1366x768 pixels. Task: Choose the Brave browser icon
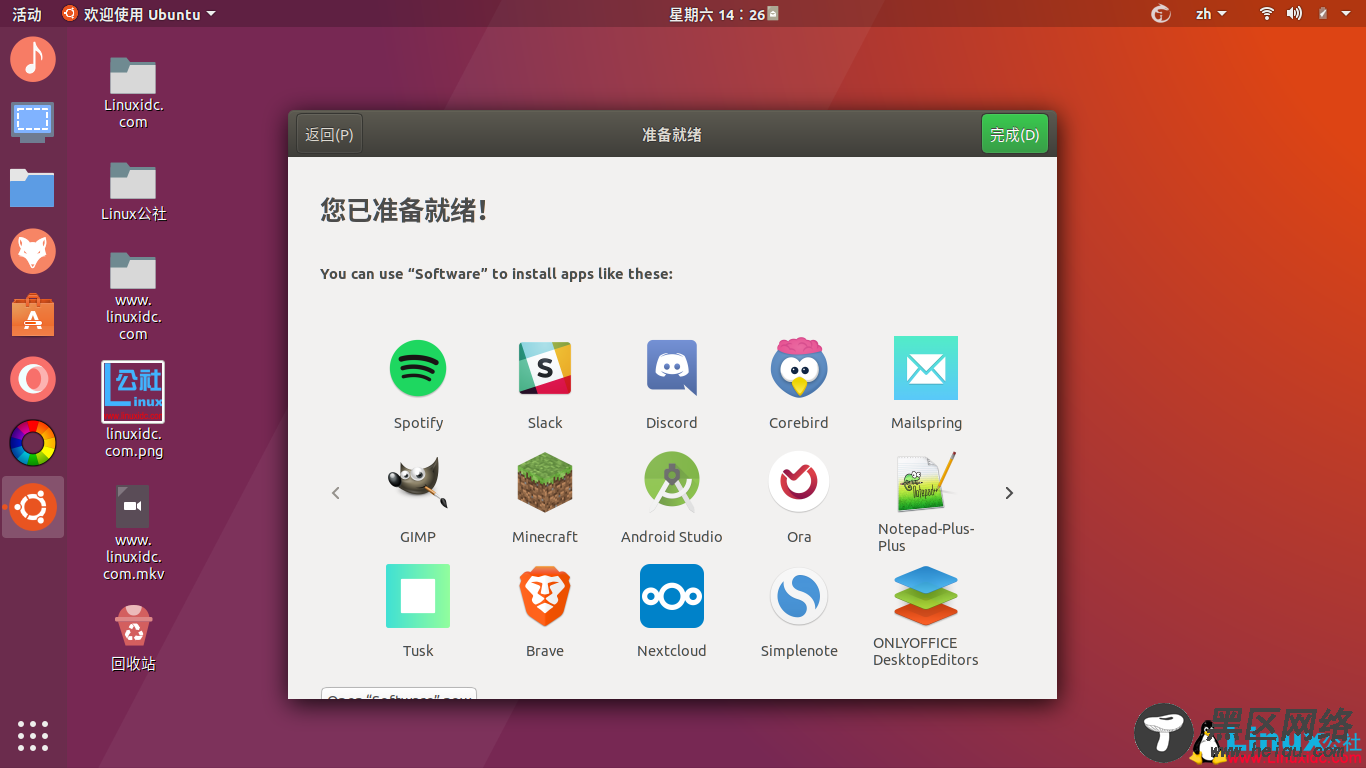click(545, 596)
